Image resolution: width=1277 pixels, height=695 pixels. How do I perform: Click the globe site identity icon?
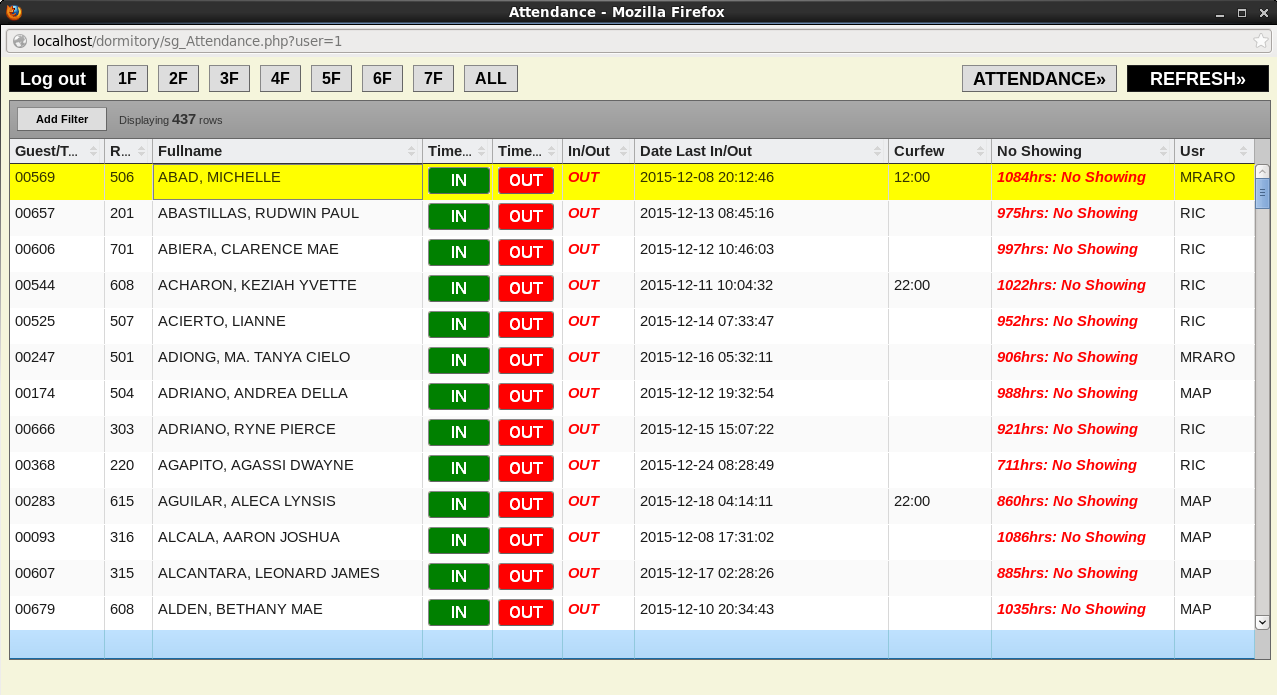point(20,41)
